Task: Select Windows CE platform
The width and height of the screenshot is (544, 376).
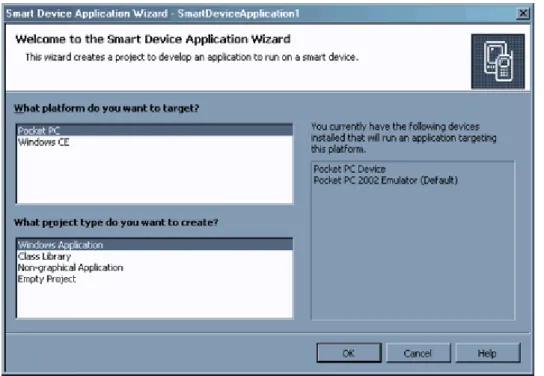Action: point(154,142)
